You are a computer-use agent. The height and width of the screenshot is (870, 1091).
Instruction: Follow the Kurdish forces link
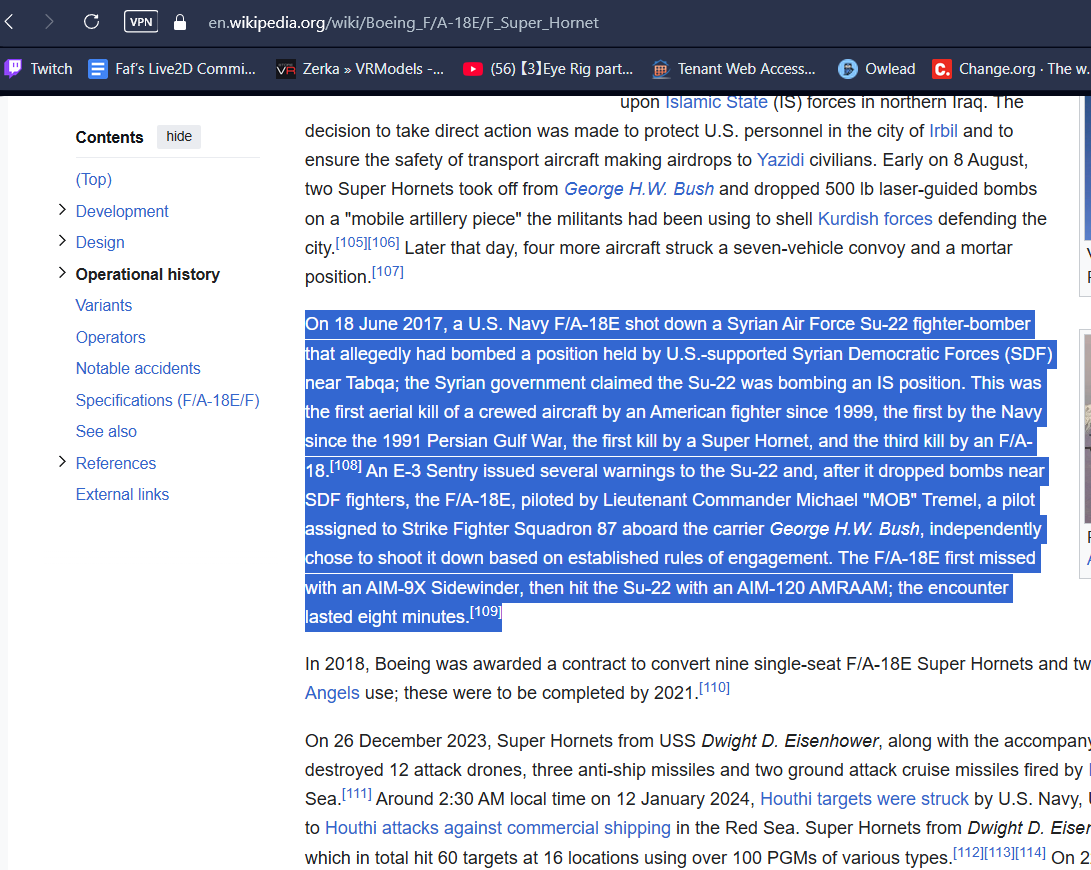click(874, 218)
